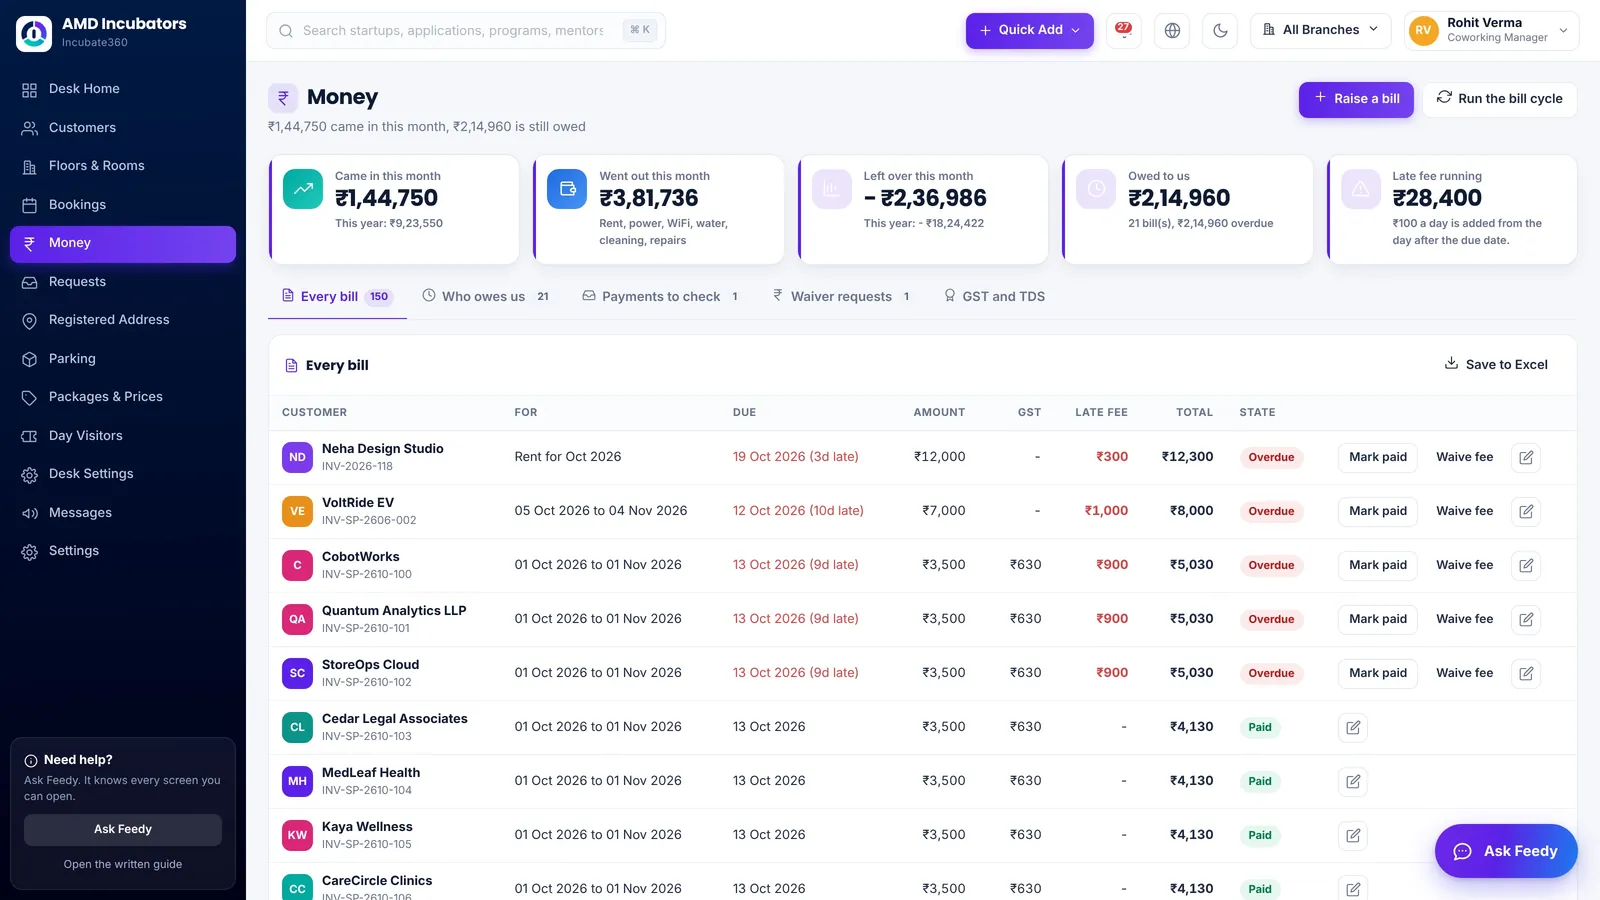The width and height of the screenshot is (1600, 900).
Task: Click the Requests inbox icon
Action: [30, 283]
